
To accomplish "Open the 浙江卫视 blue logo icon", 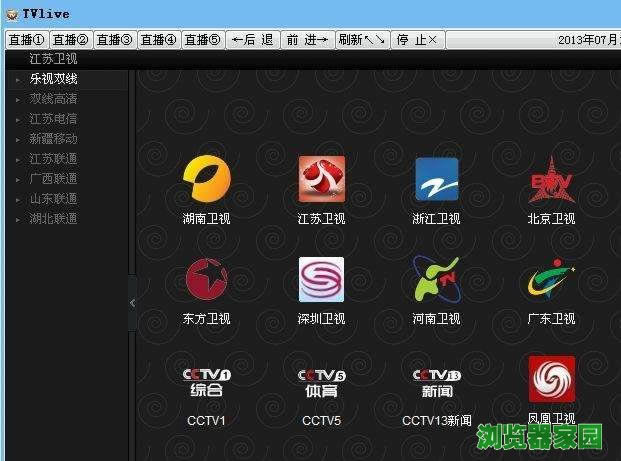I will click(436, 179).
